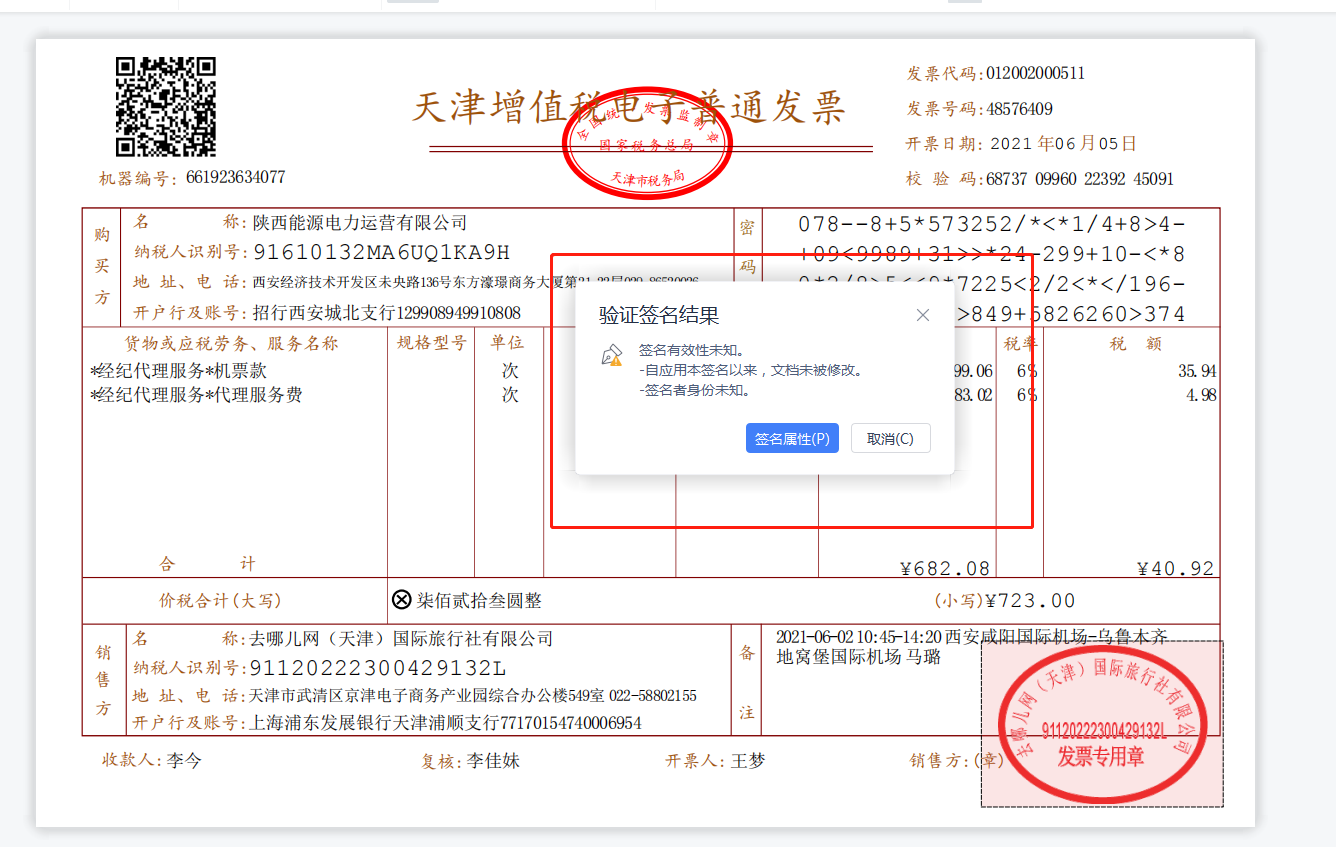
Task: Click the issuer name 王梦
Action: pos(747,761)
